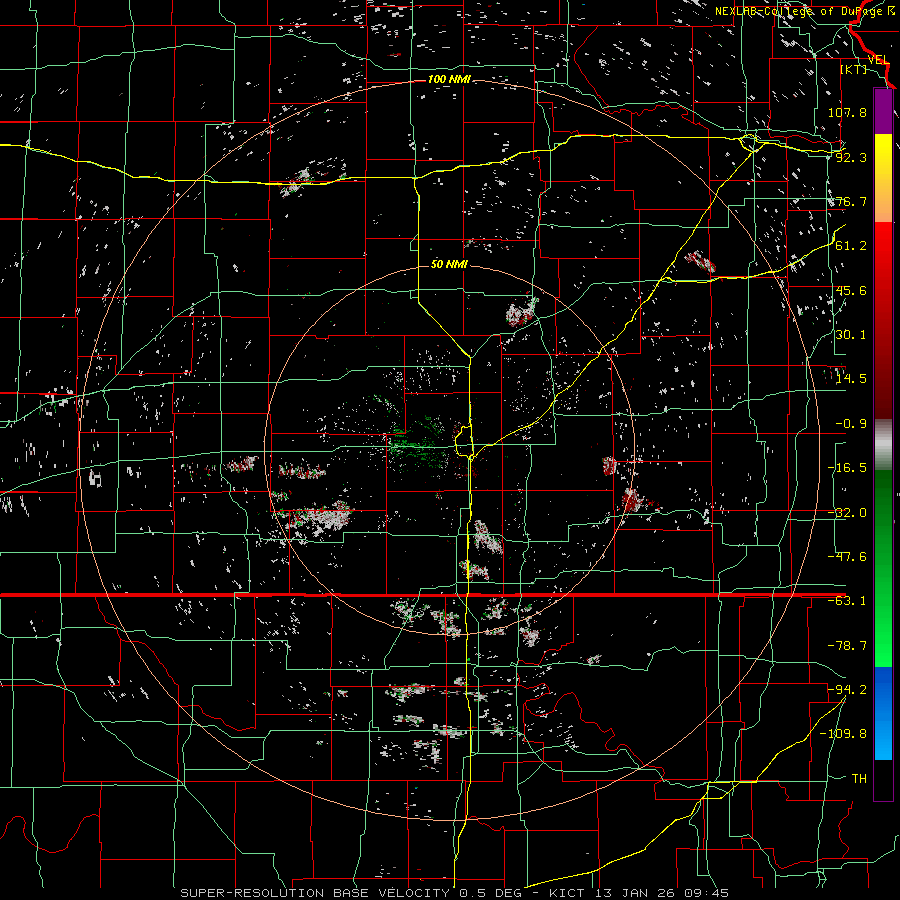Click the green segment of the color bar
Viewport: 900px width, 900px height.
(x=883, y=568)
